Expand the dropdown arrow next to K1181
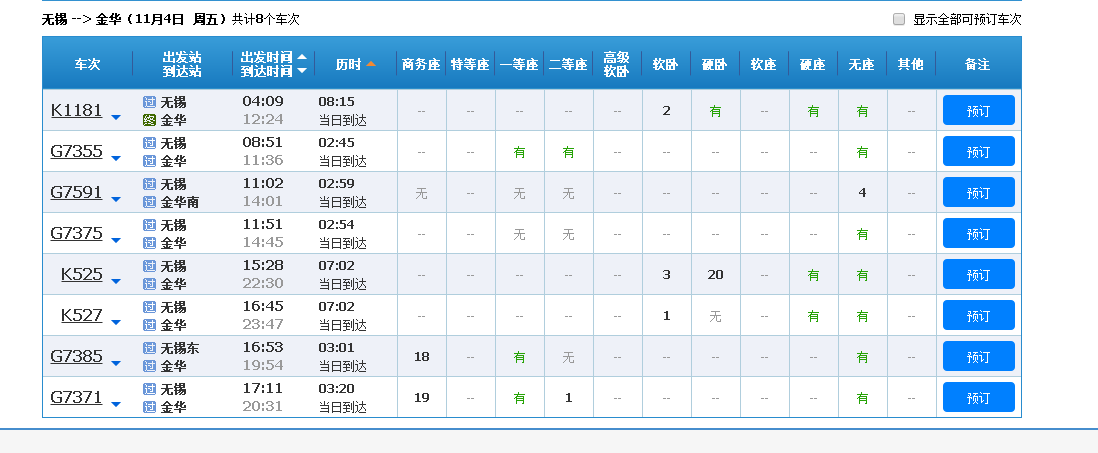This screenshot has height=453, width=1098. tap(116, 117)
